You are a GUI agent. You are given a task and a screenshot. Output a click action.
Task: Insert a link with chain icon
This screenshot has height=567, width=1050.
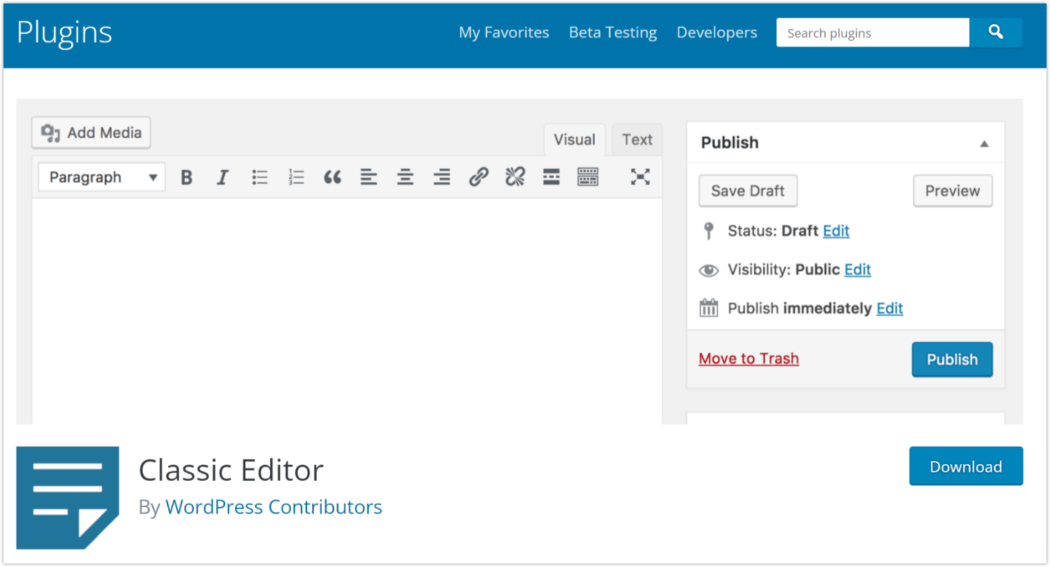pyautogui.click(x=478, y=177)
